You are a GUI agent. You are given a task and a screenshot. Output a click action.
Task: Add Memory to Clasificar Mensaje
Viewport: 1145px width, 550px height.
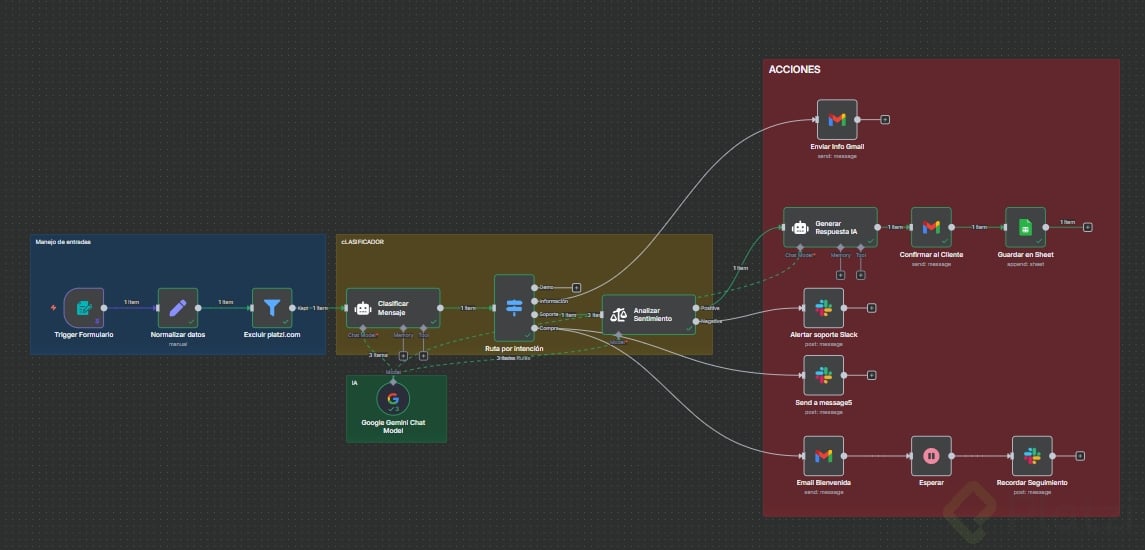point(403,356)
